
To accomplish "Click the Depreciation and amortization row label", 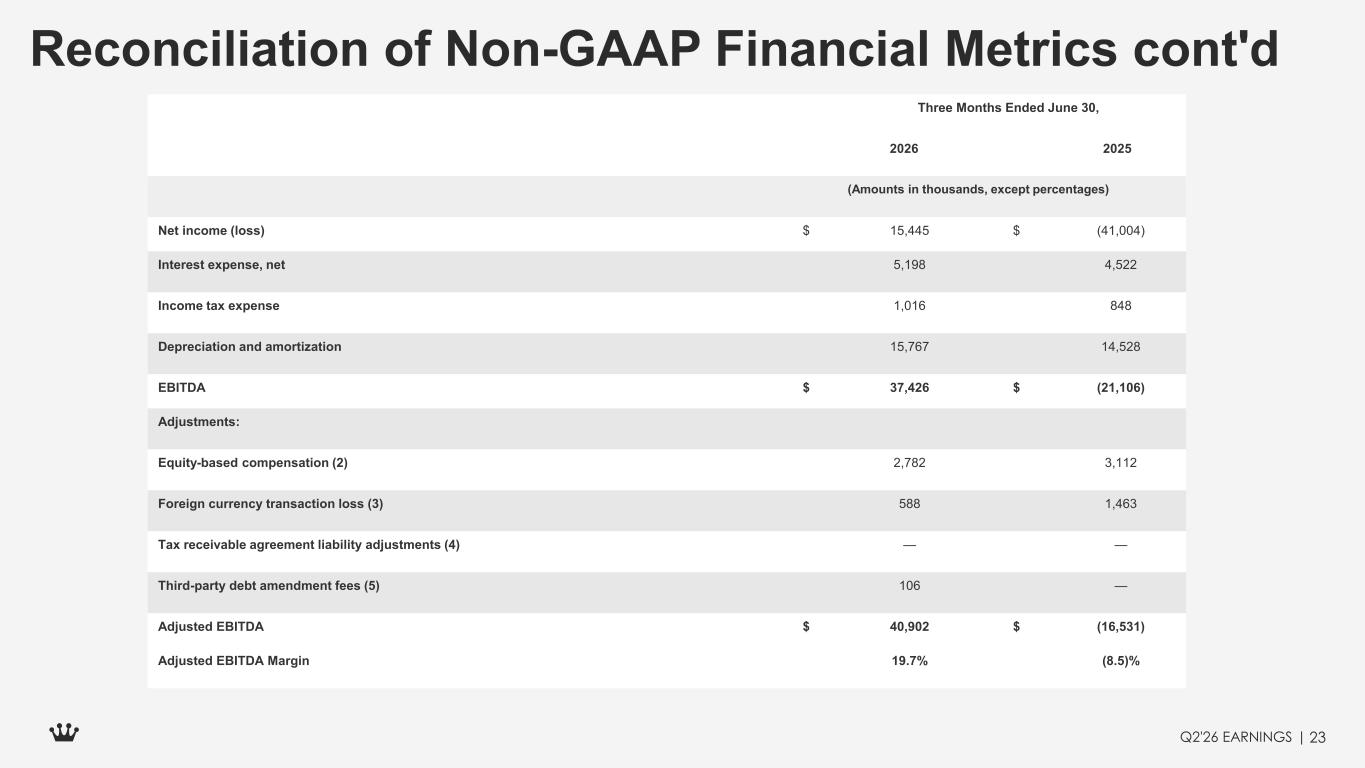I will tap(249, 347).
